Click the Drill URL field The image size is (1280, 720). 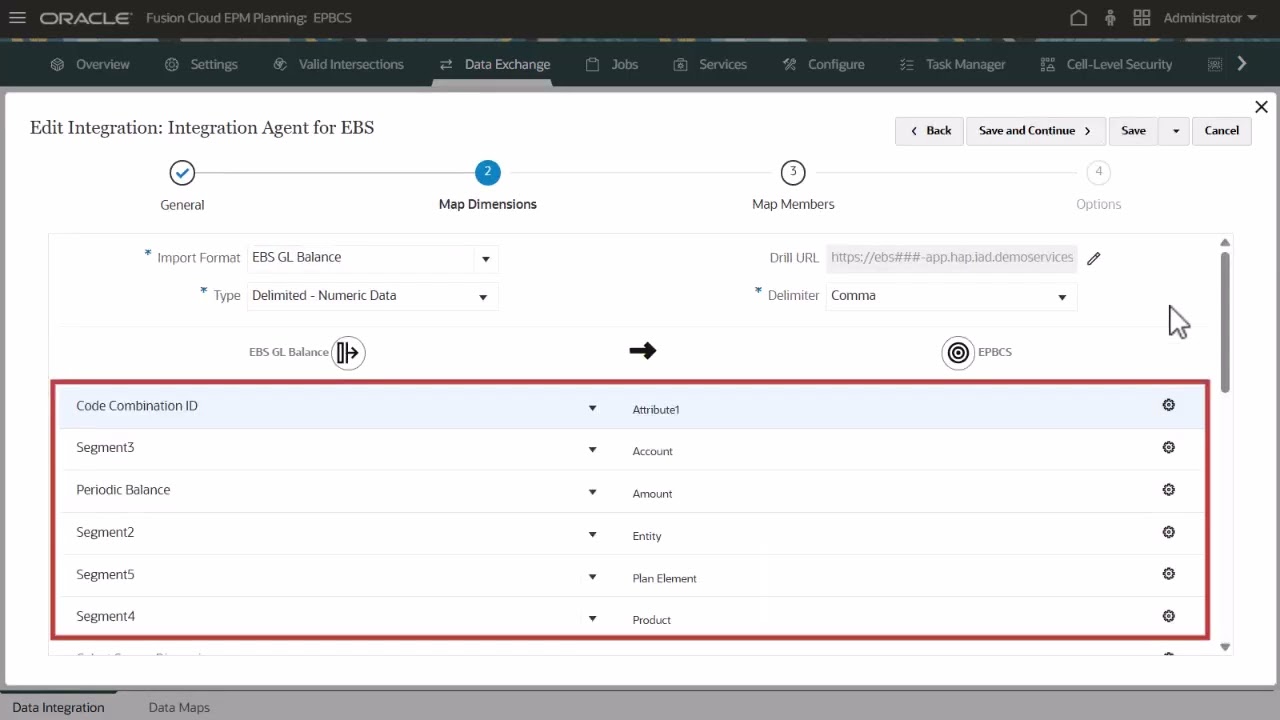[x=951, y=258]
